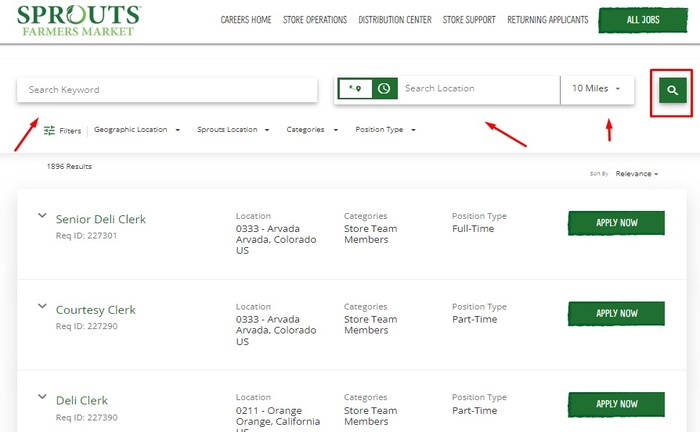Open the Sprouts Farmers Market logo
Viewport: 700px width, 432px height.
click(79, 21)
